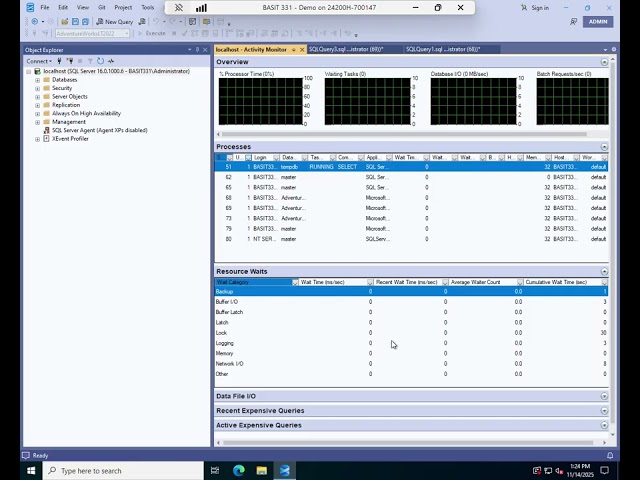The height and width of the screenshot is (480, 640).
Task: Select the Lock wait category row
Action: [x=411, y=333]
